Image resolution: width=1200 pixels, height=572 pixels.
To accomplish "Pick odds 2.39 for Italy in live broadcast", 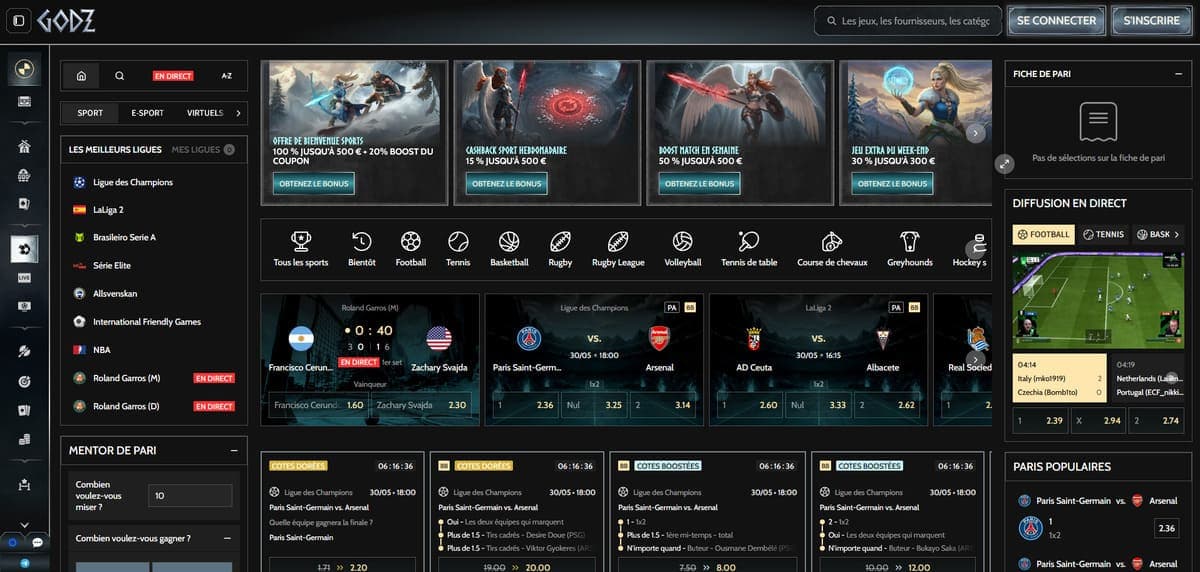I will click(1041, 421).
